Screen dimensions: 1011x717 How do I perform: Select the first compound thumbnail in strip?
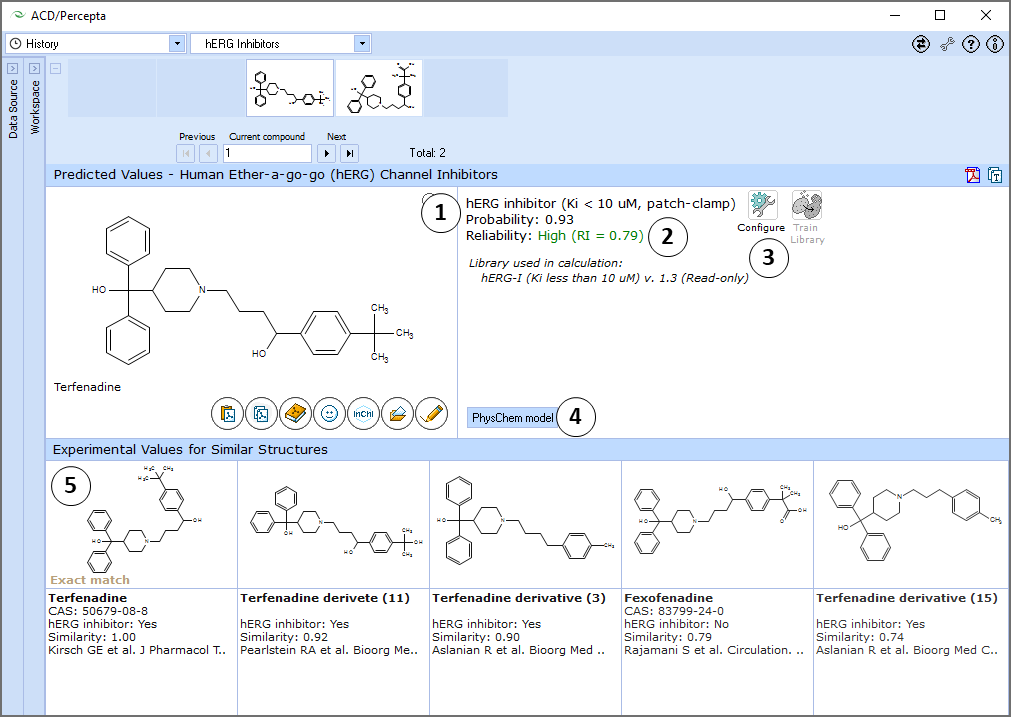[290, 88]
